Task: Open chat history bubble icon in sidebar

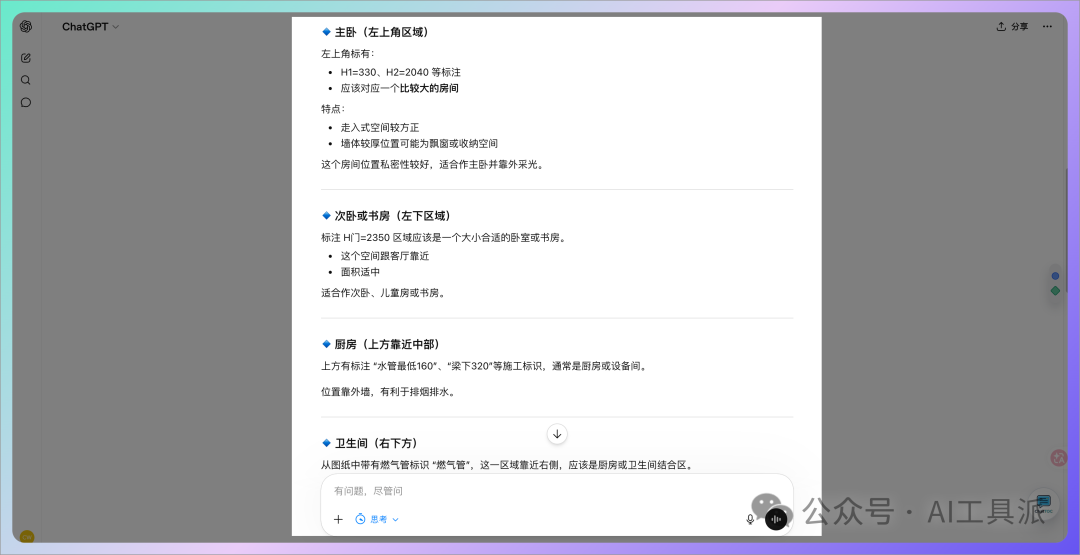Action: coord(25,103)
